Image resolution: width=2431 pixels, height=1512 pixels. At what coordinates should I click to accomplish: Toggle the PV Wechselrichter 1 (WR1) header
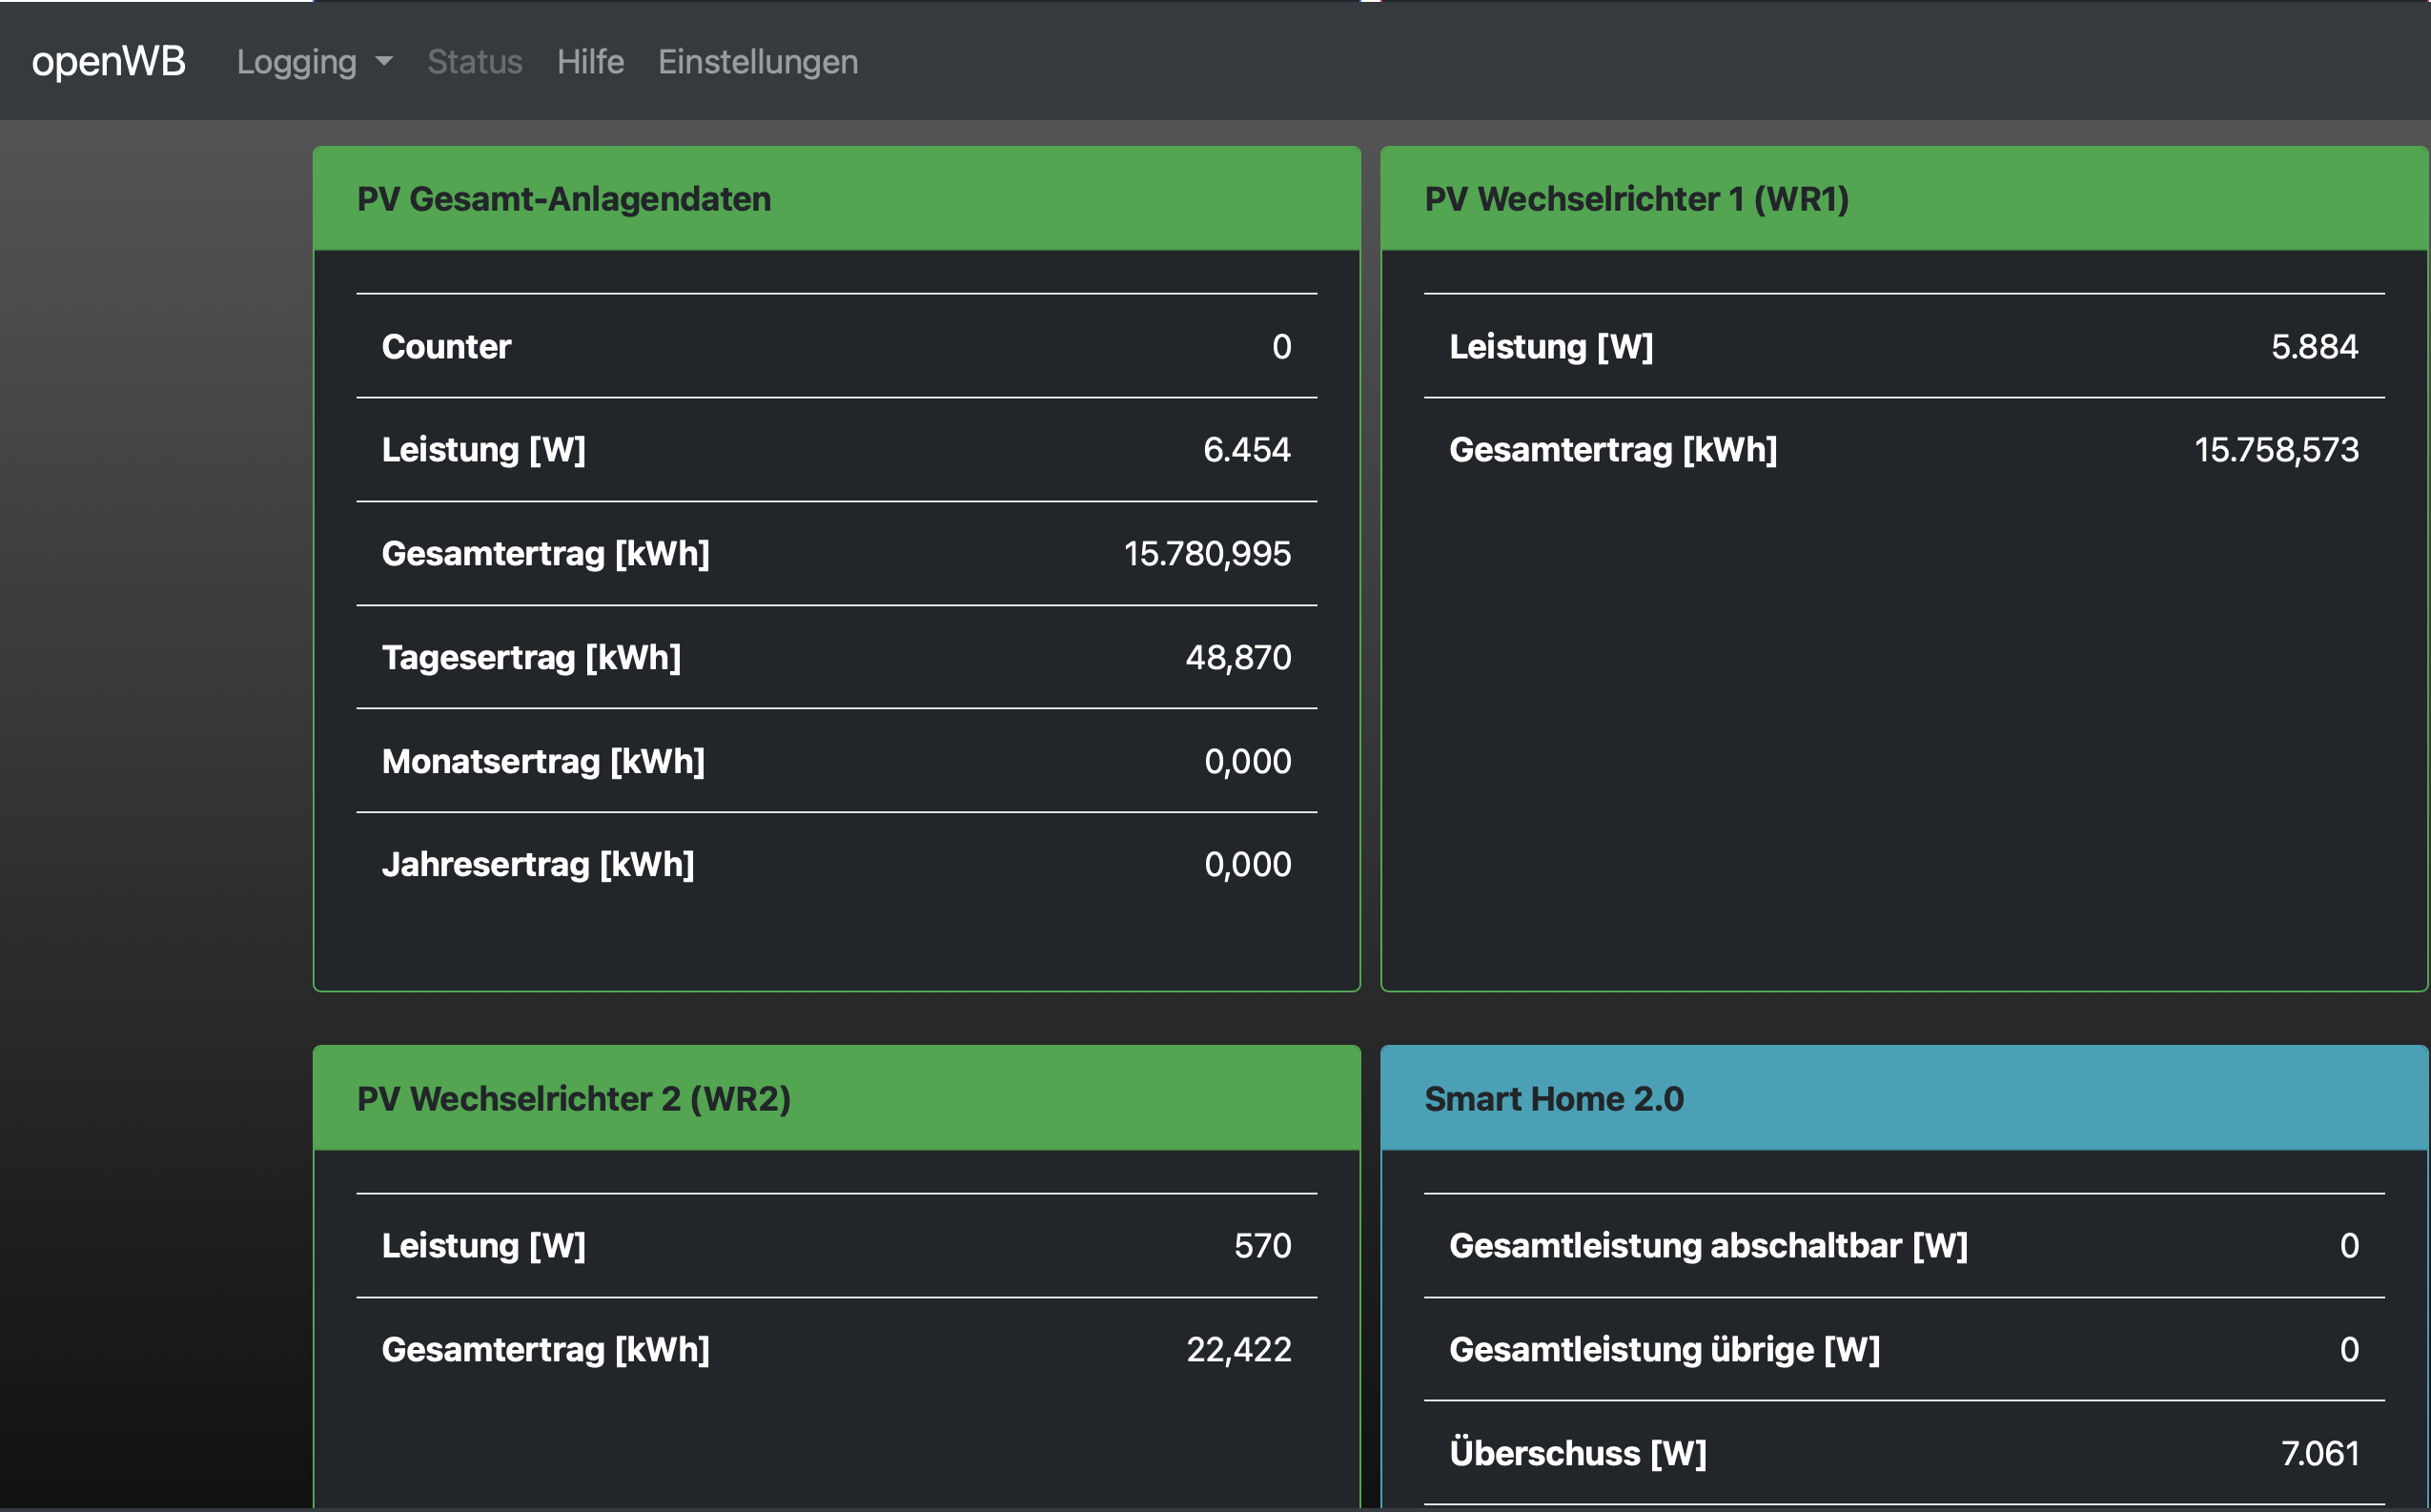(x=1903, y=199)
